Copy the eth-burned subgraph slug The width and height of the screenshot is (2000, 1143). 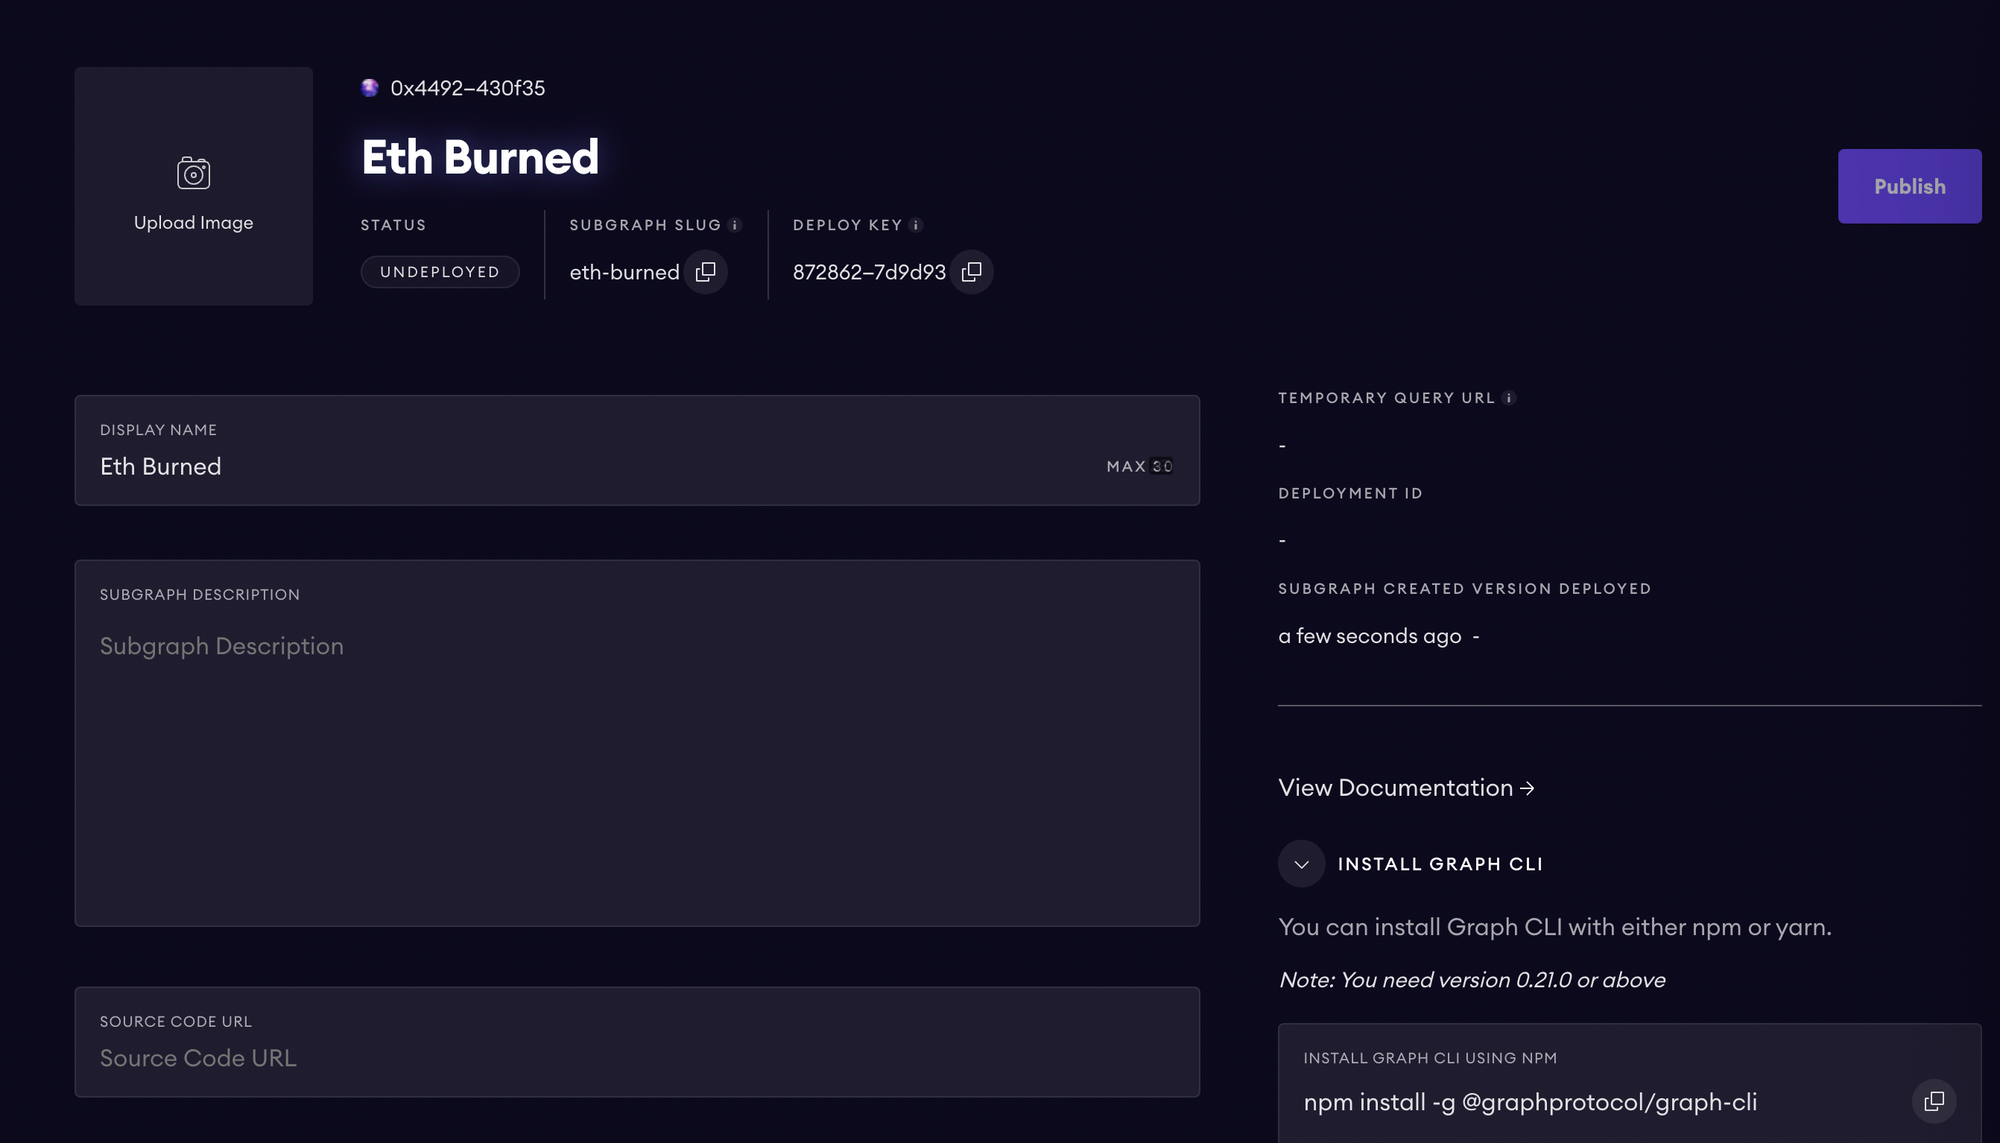point(706,272)
